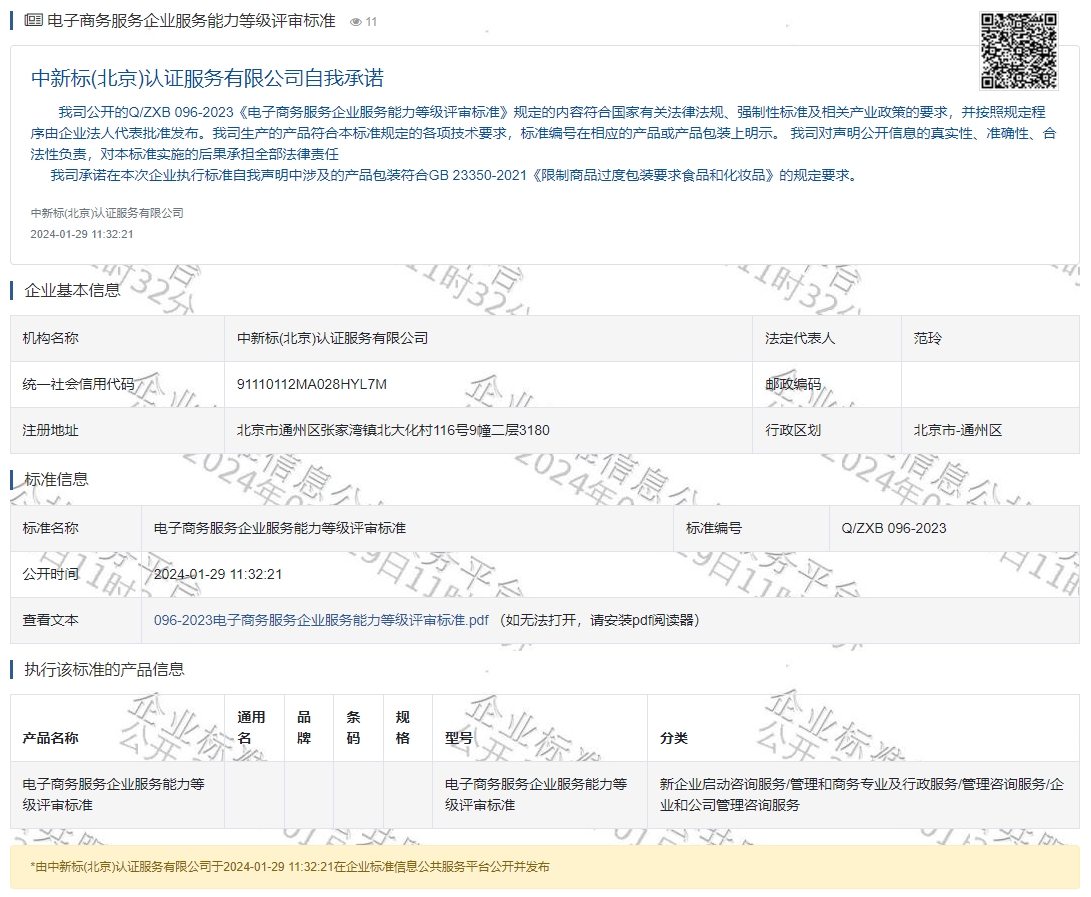Click the standard number Q/ZXB 096-2023 cell
The image size is (1091, 897).
[x=954, y=528]
